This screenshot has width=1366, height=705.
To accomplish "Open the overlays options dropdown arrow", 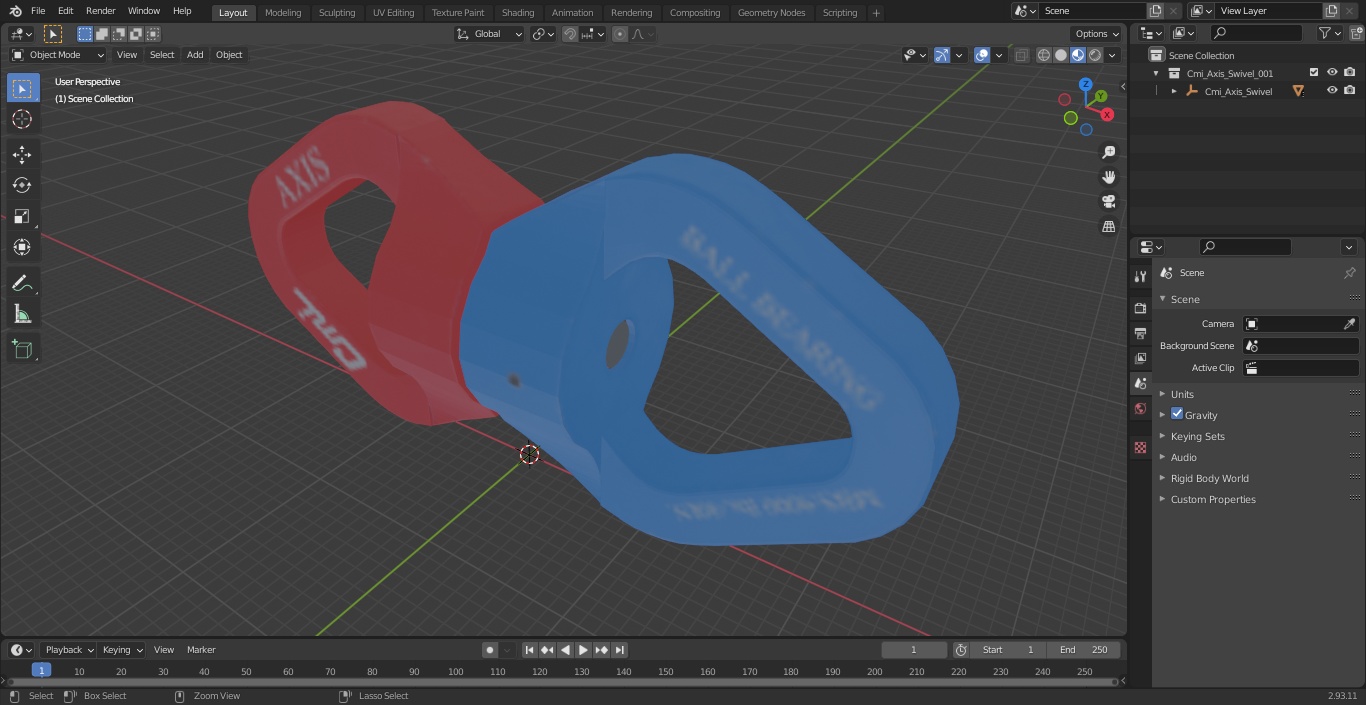I will click(x=999, y=55).
